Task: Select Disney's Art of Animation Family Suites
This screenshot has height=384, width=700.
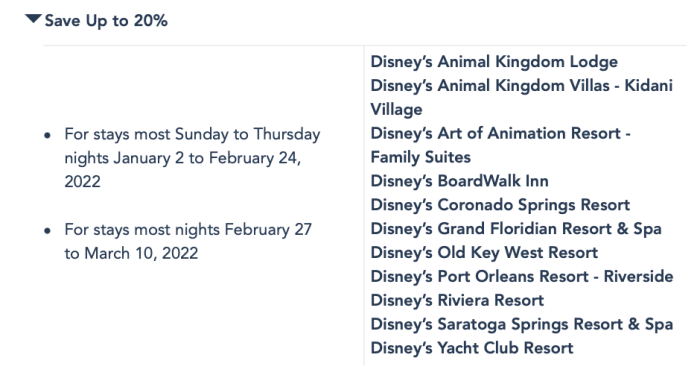Action: 500,145
